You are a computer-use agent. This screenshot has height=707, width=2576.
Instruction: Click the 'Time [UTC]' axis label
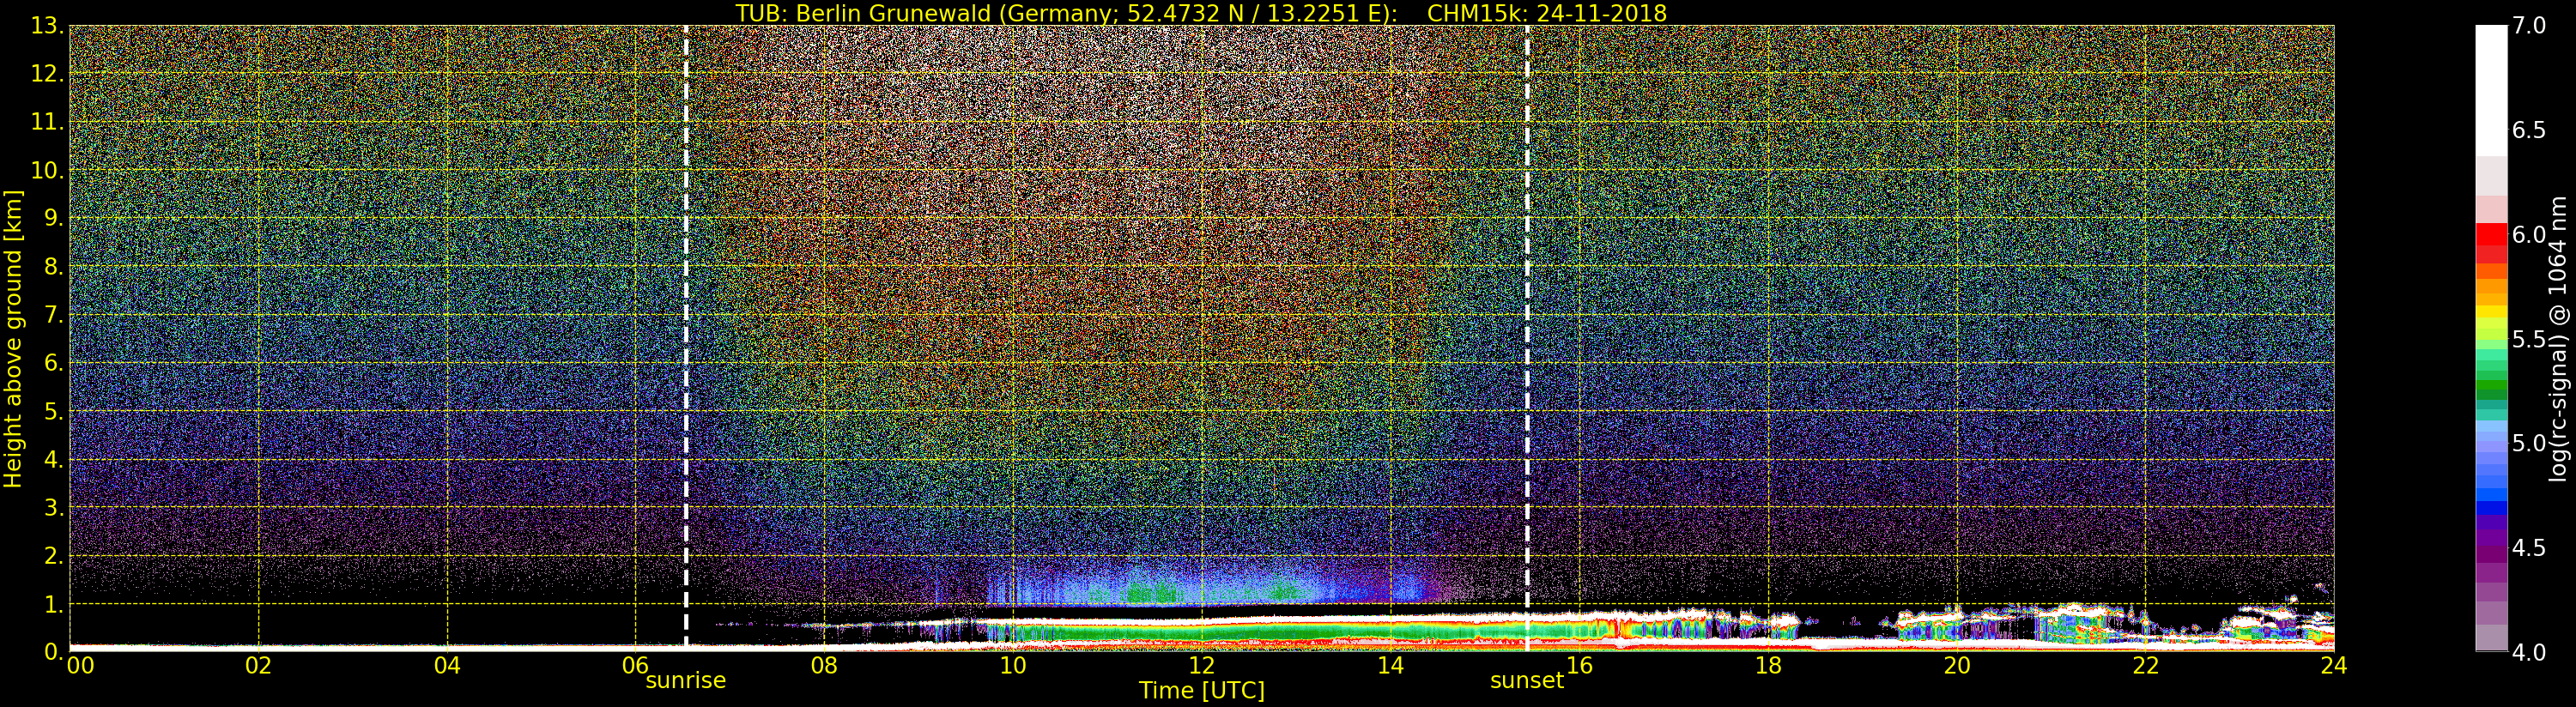coord(1202,691)
